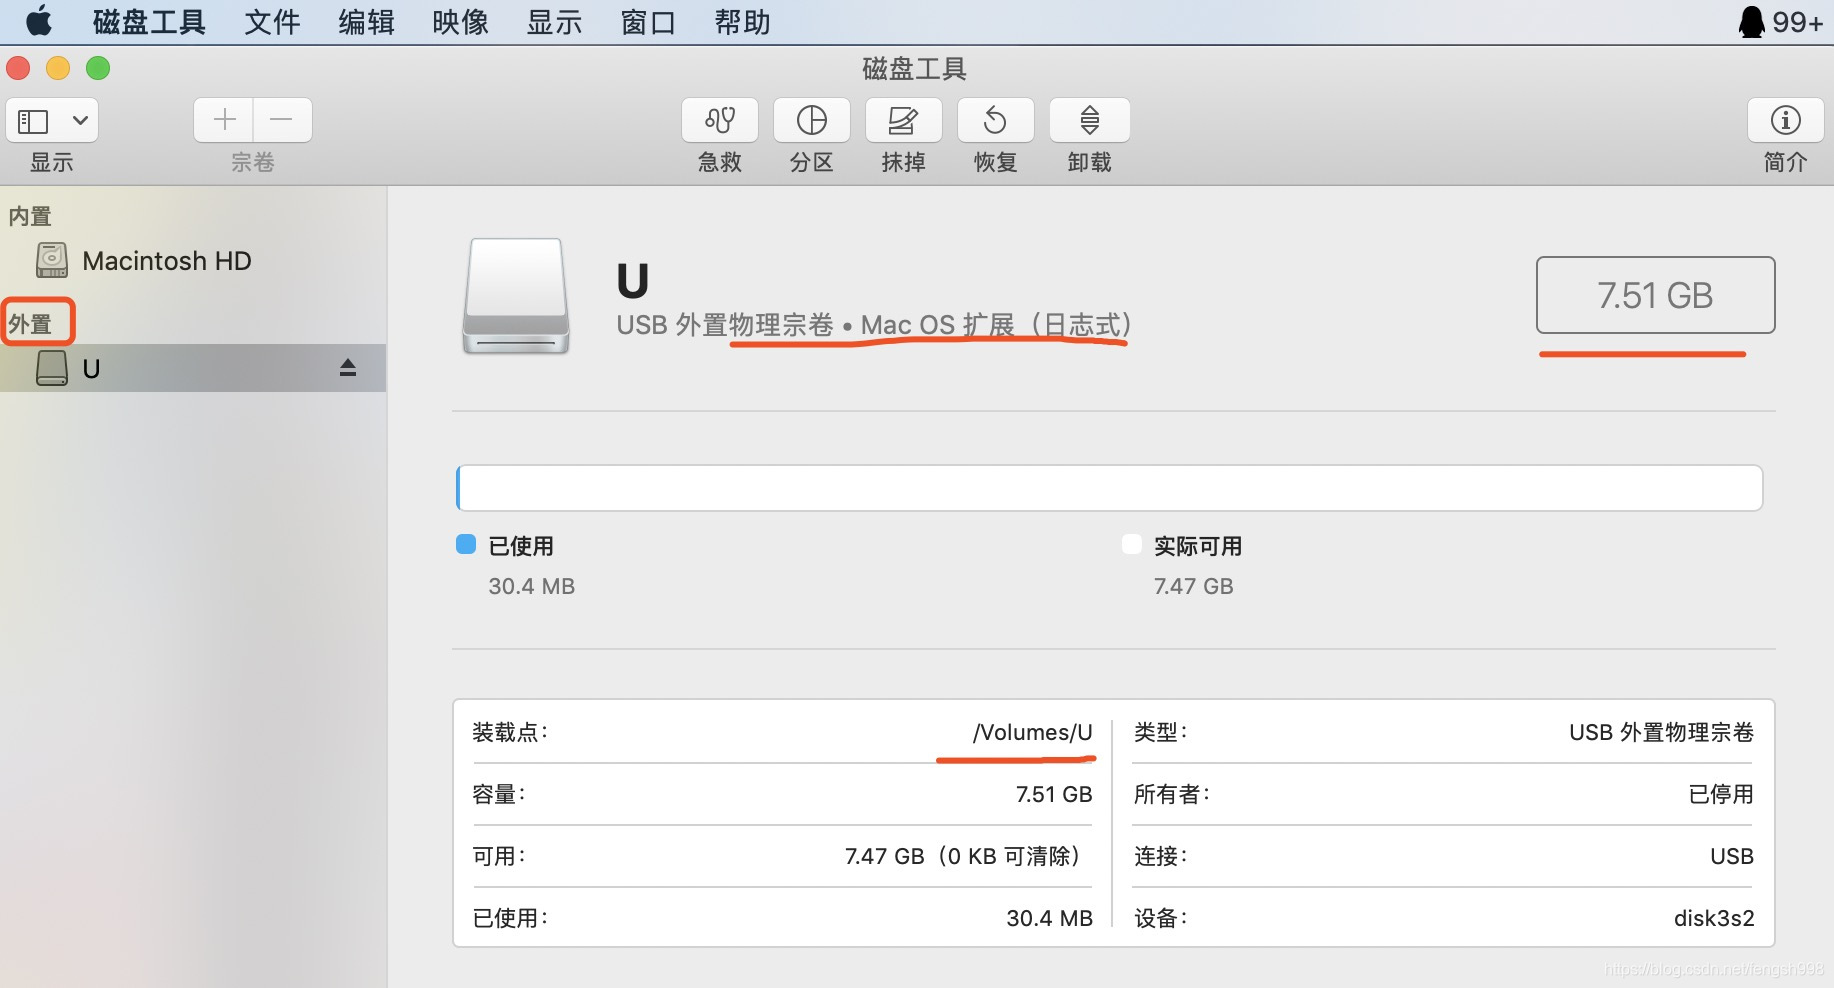Click the USB 外置物理宗卷 type value in table
The width and height of the screenshot is (1834, 988).
(1661, 732)
